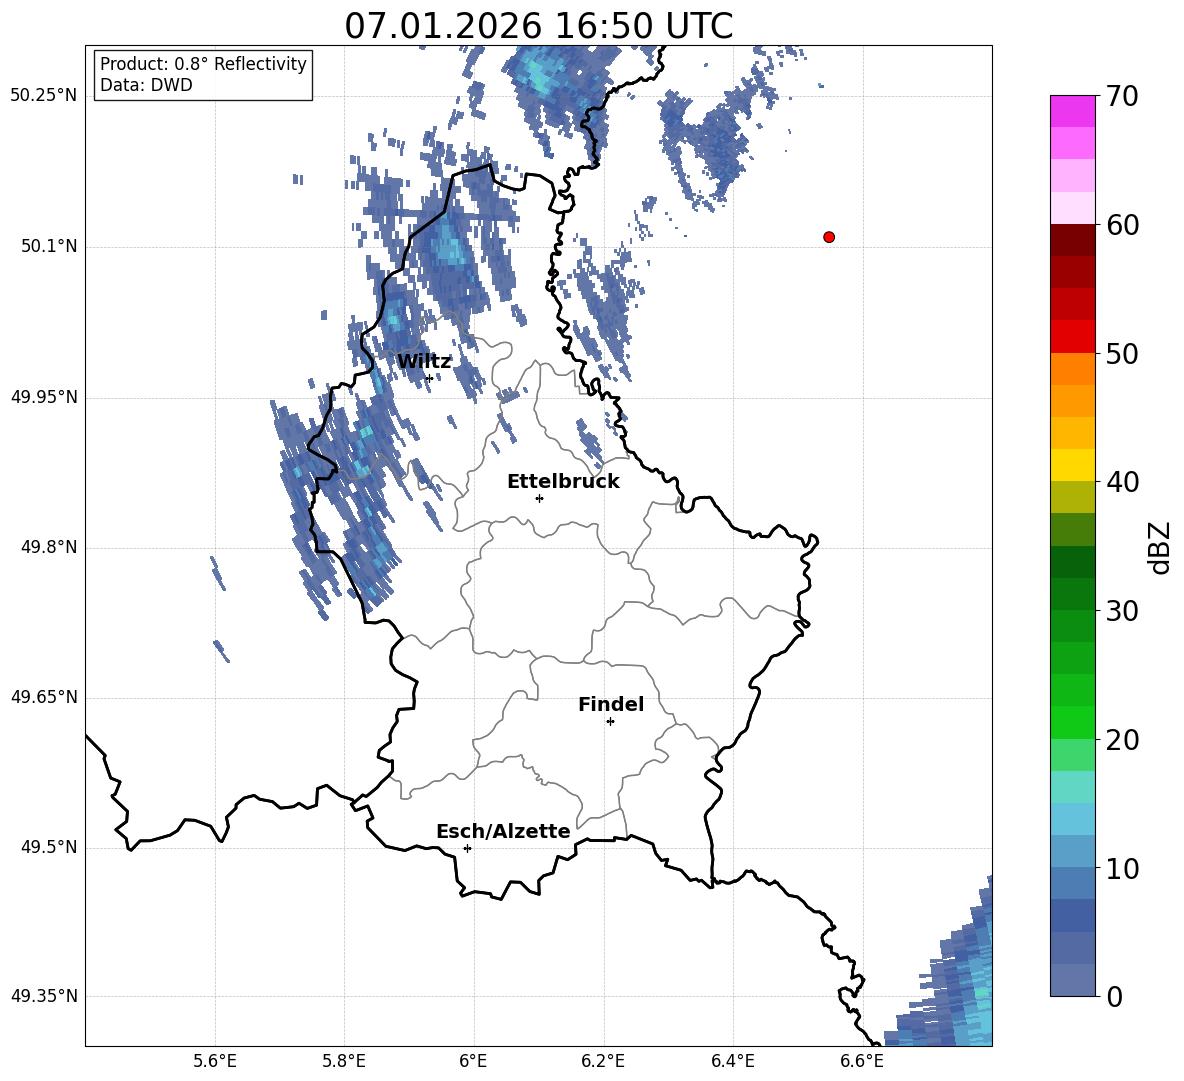Screen dimensions: 1184x1081
Task: Click the 6.6°E longitude label
Action: click(x=862, y=1061)
